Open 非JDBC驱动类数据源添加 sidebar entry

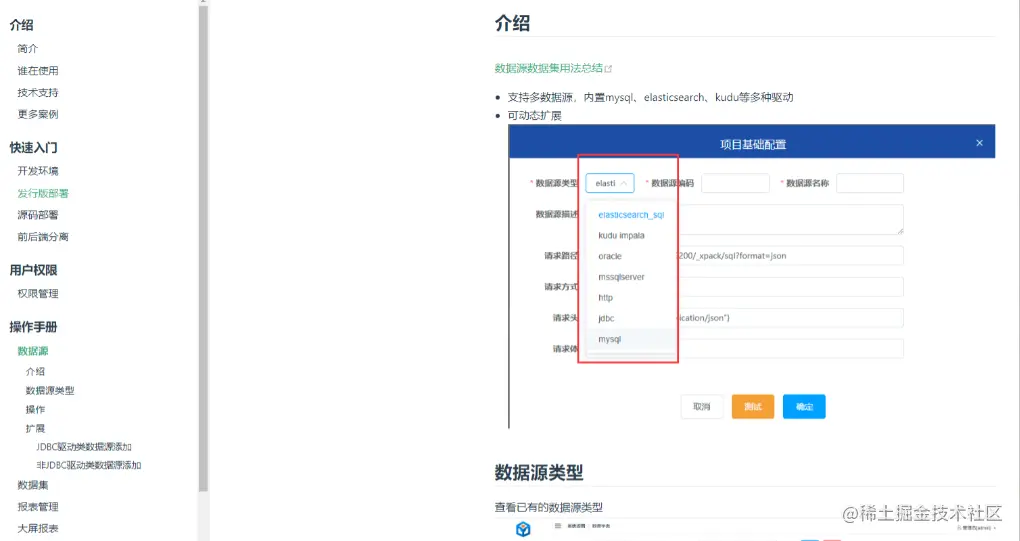coord(88,465)
